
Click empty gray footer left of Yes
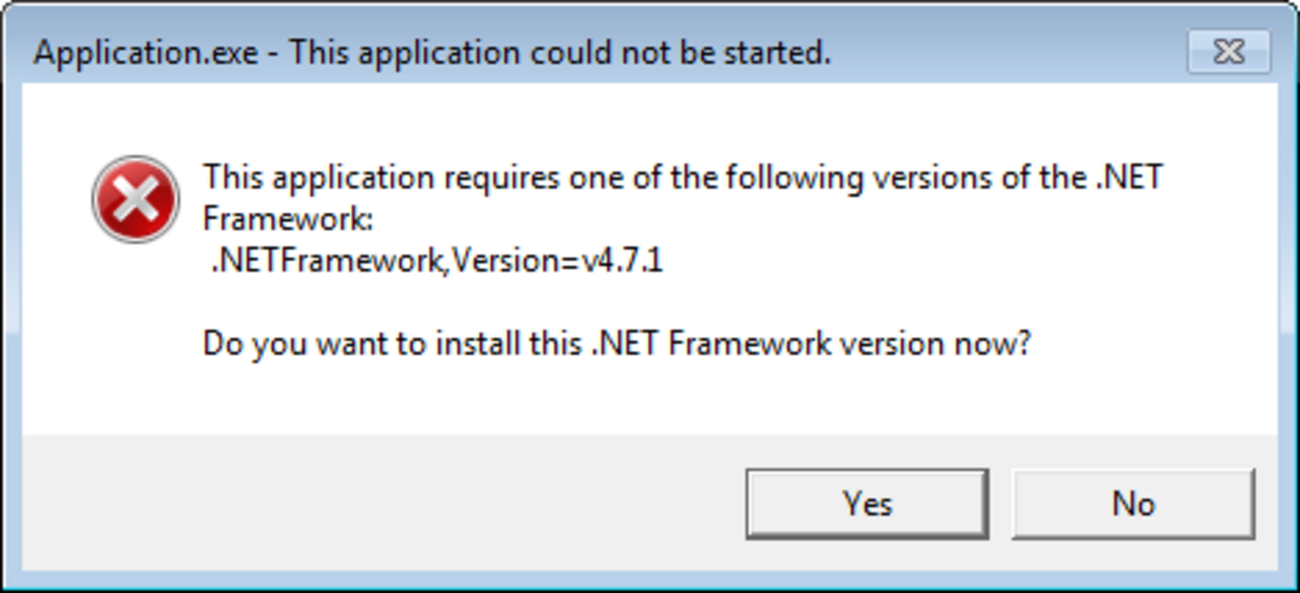coord(380,504)
